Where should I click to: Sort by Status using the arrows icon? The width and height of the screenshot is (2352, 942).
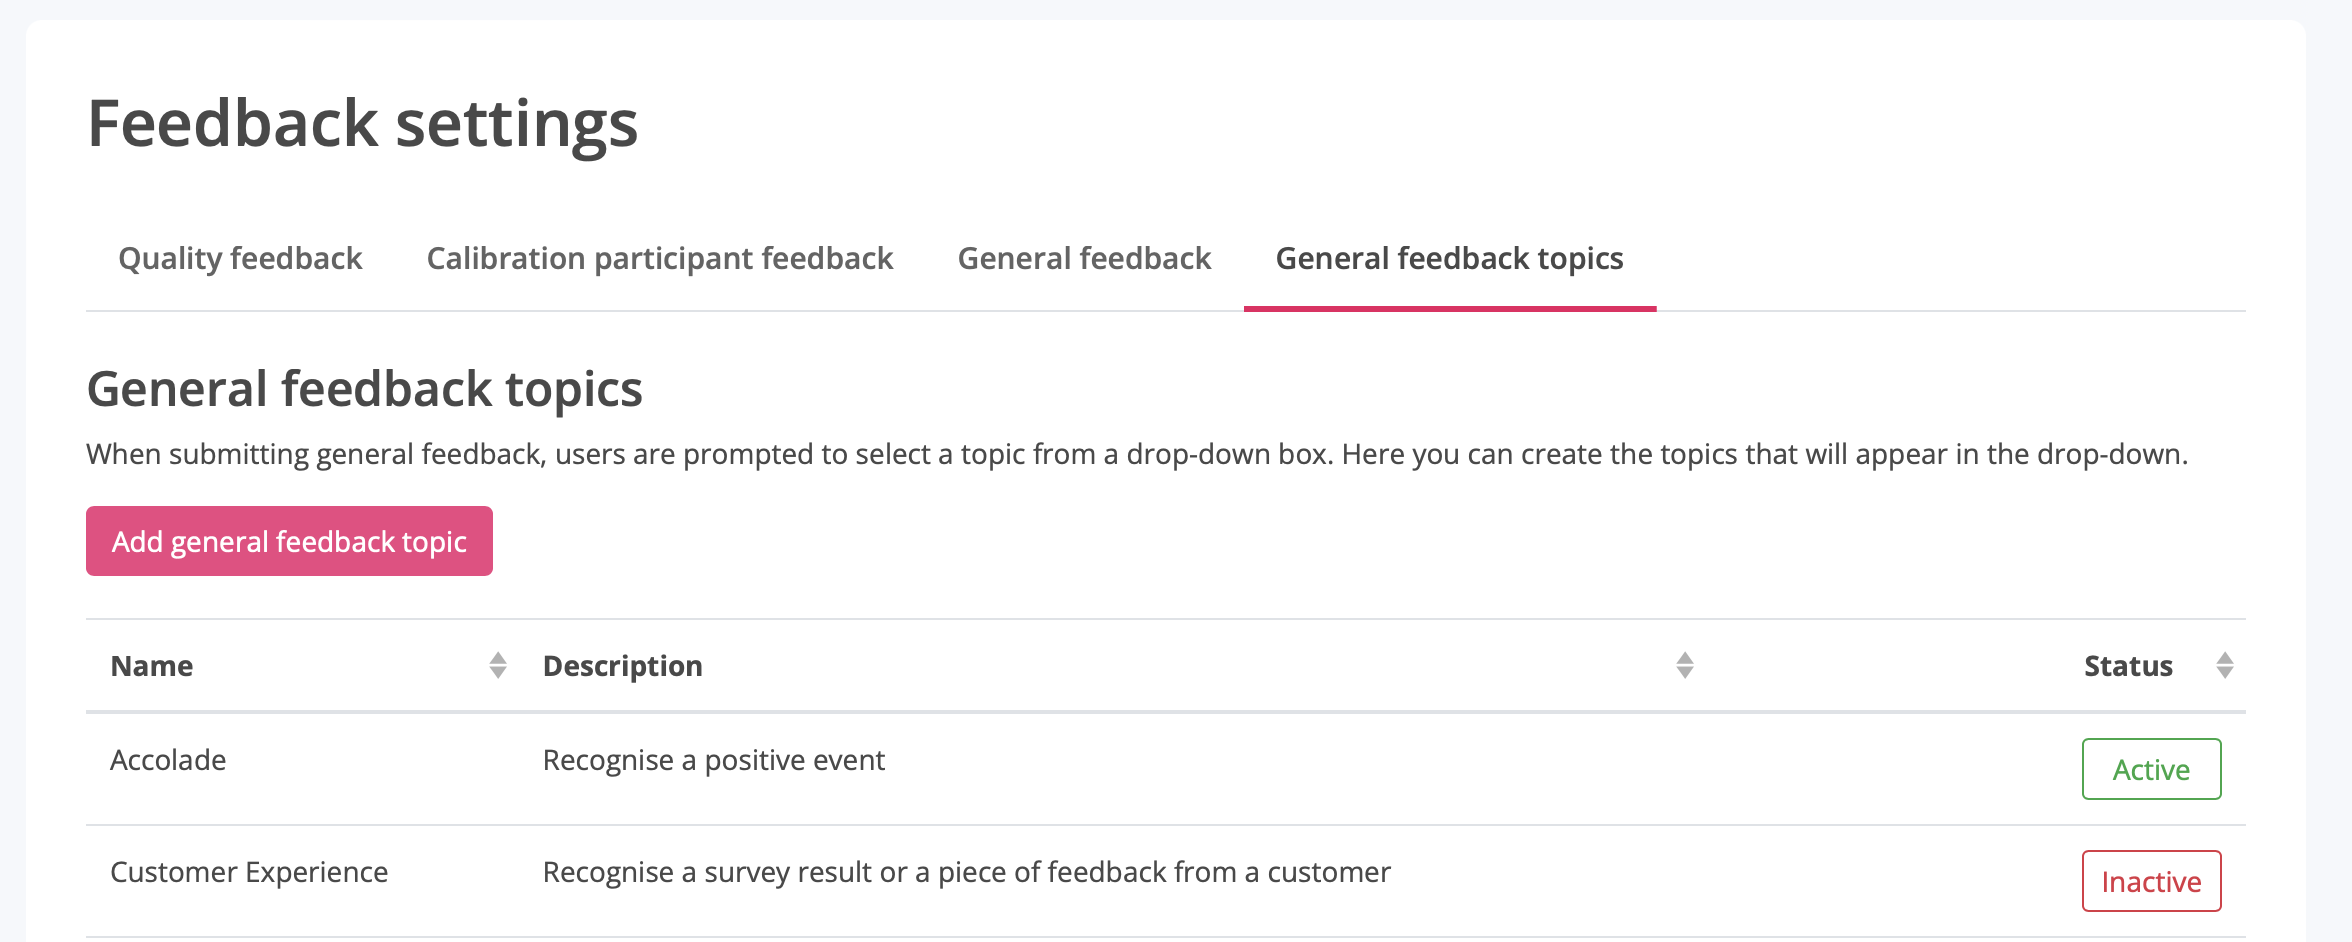click(2225, 666)
